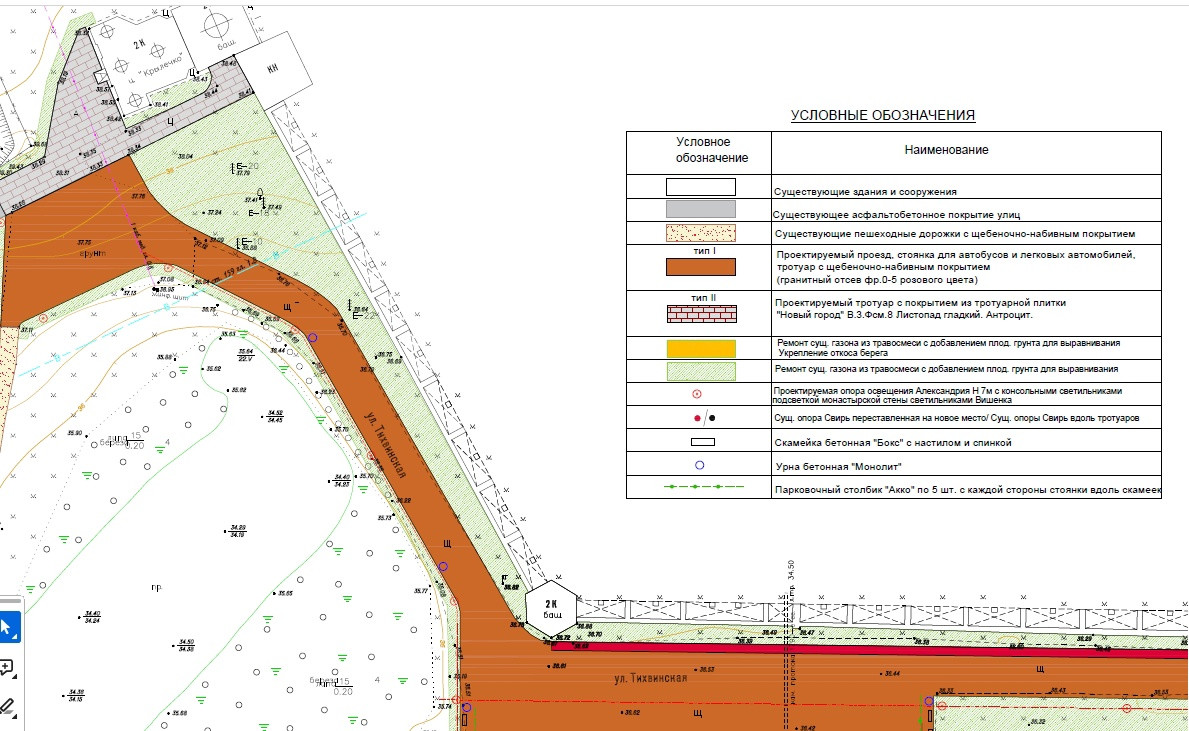Click the blue urn circle symbol in legend
1189x731 pixels.
tap(699, 465)
